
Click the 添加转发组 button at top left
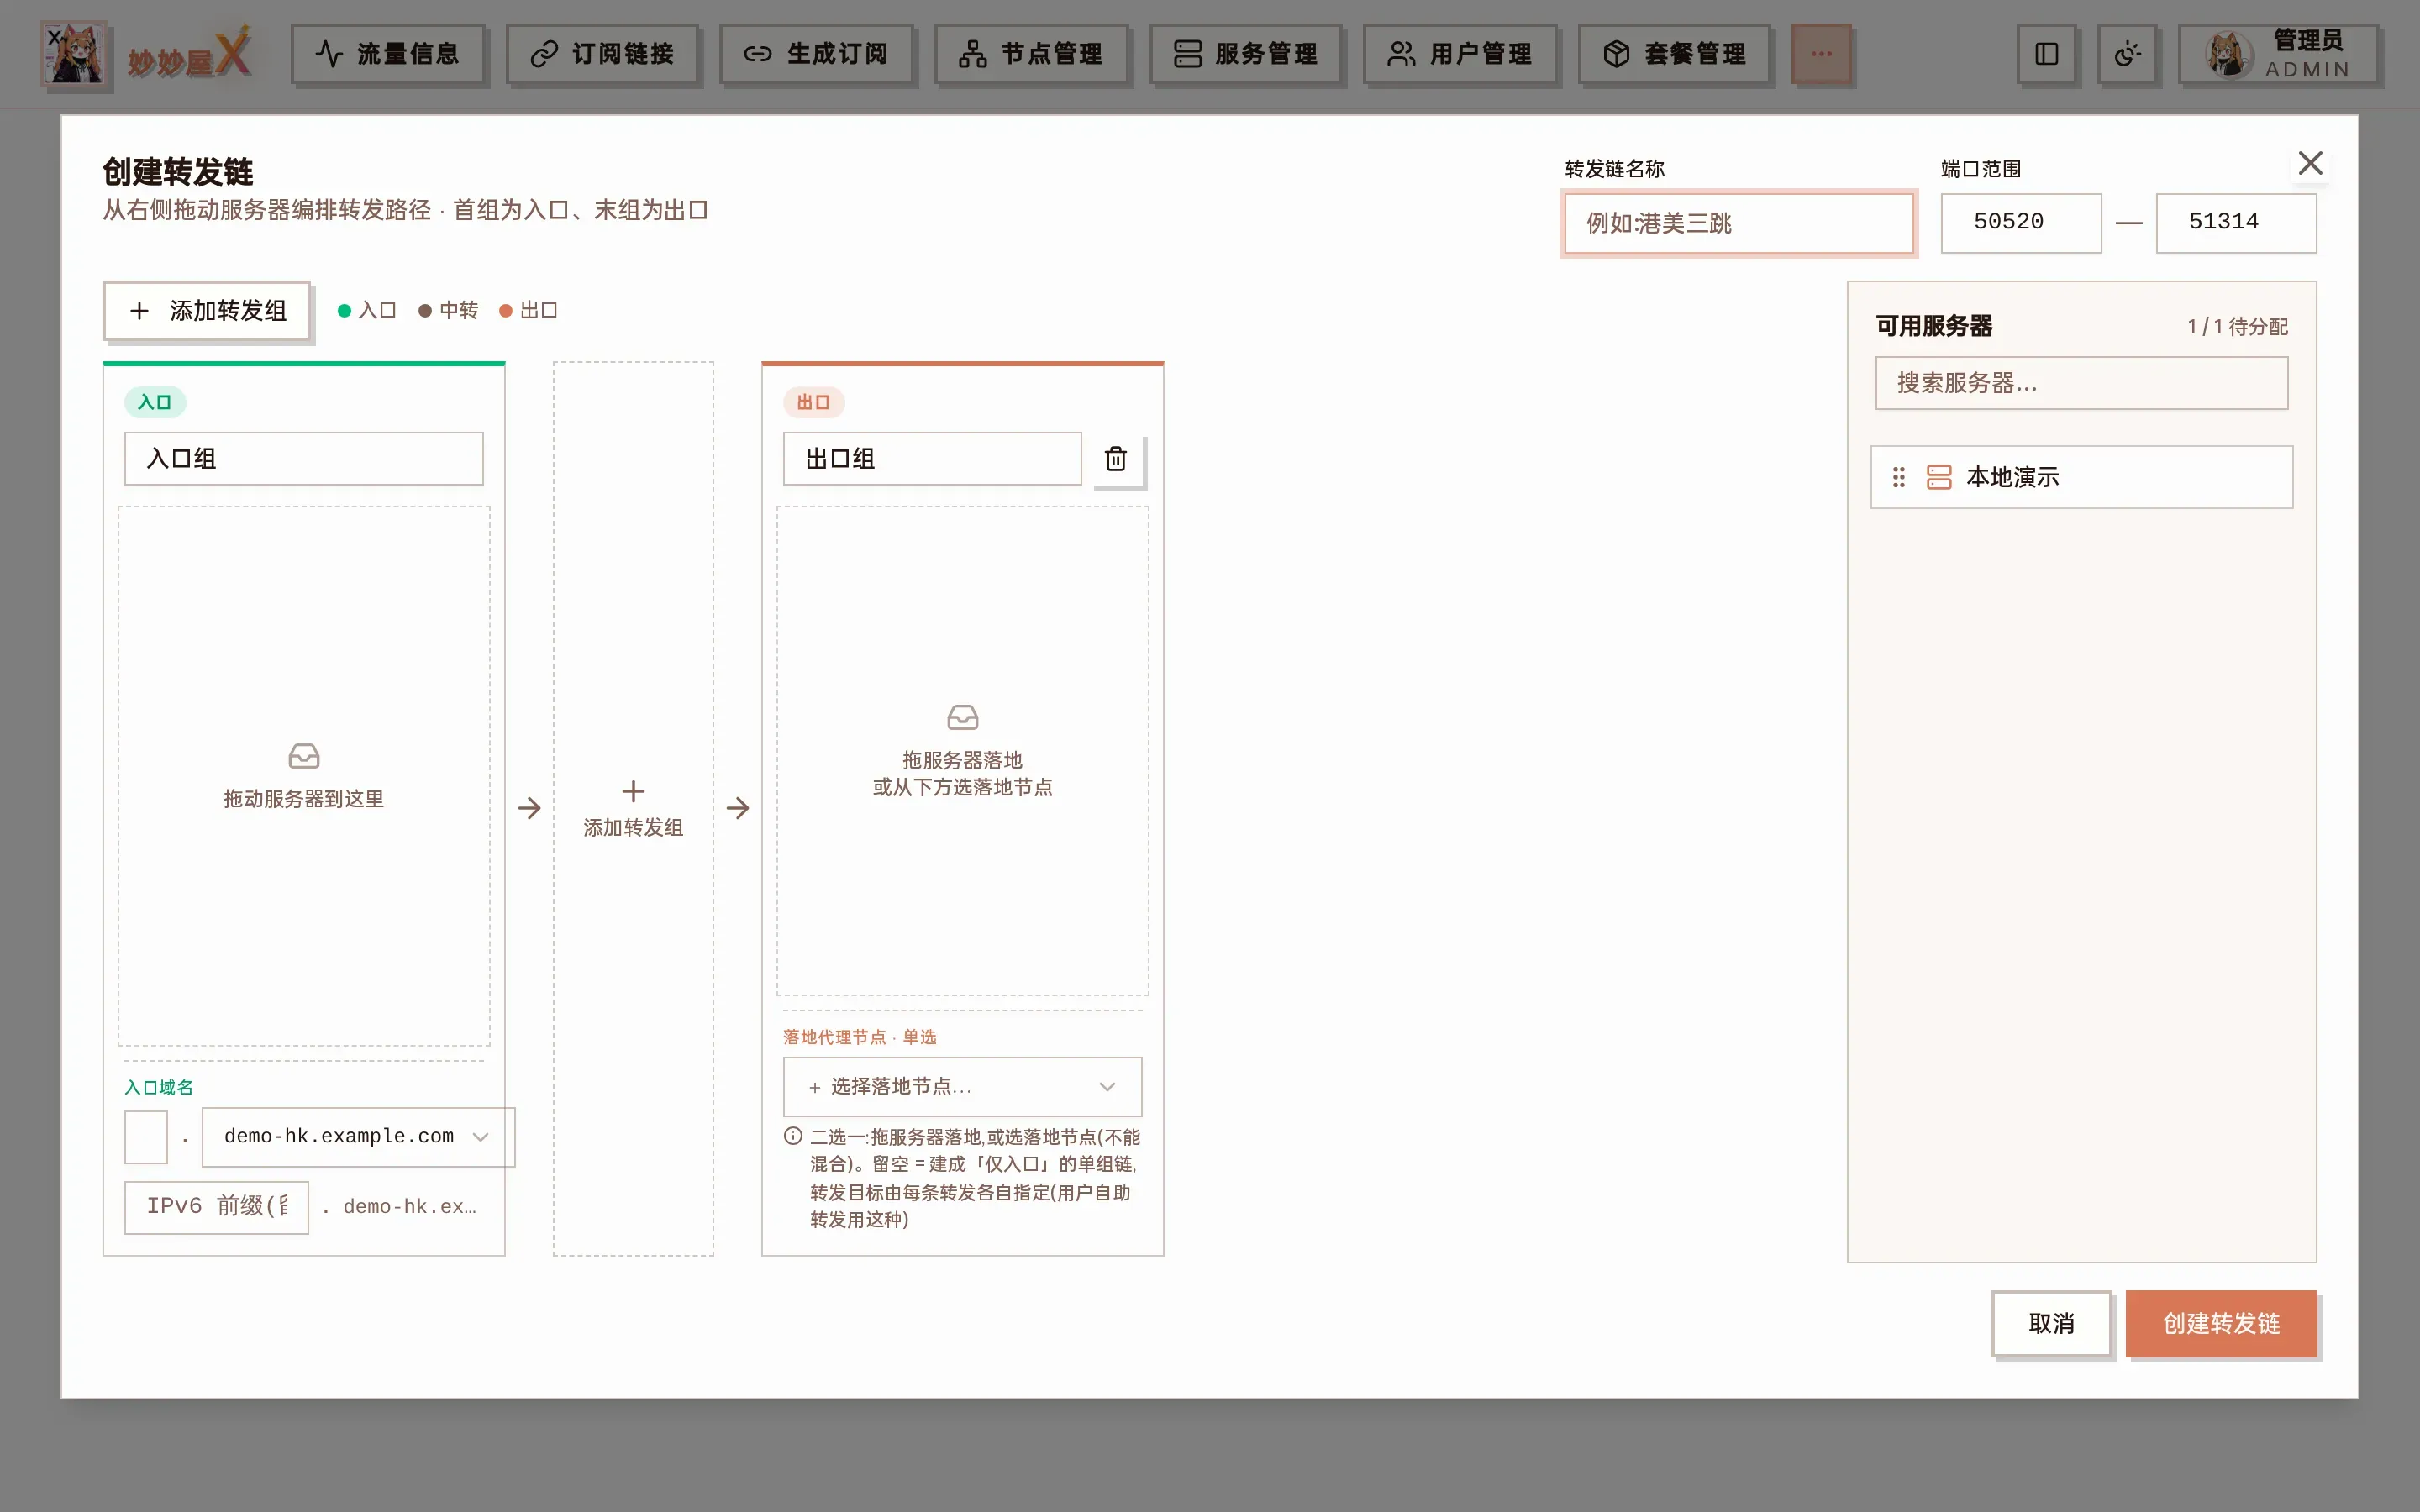coord(207,311)
